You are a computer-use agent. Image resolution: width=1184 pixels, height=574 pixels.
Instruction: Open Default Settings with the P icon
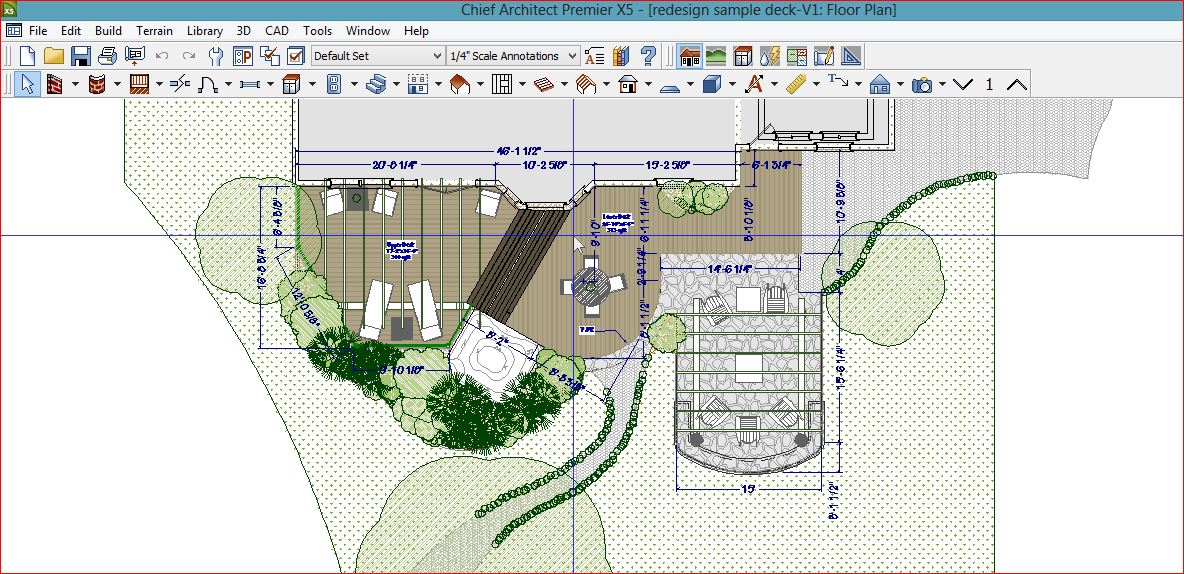pos(242,56)
